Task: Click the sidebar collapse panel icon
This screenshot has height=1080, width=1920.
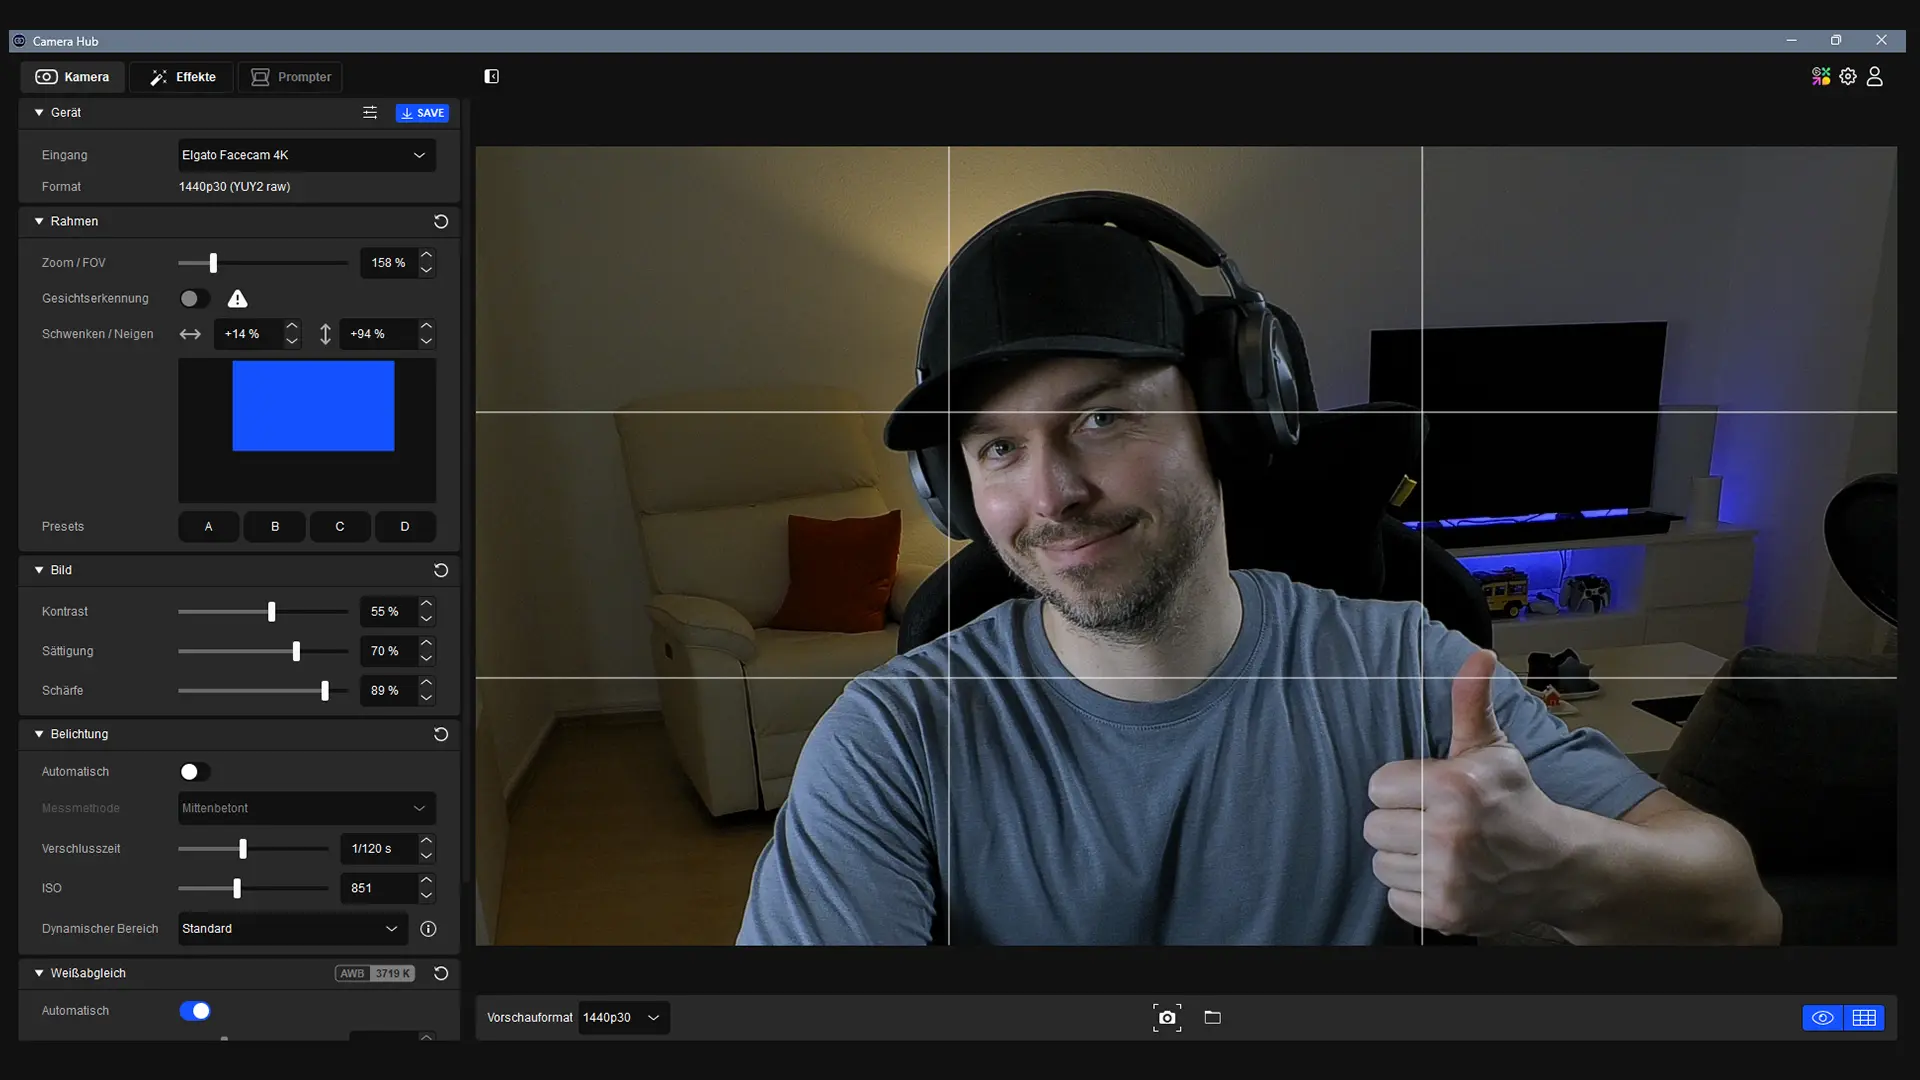Action: pos(492,77)
